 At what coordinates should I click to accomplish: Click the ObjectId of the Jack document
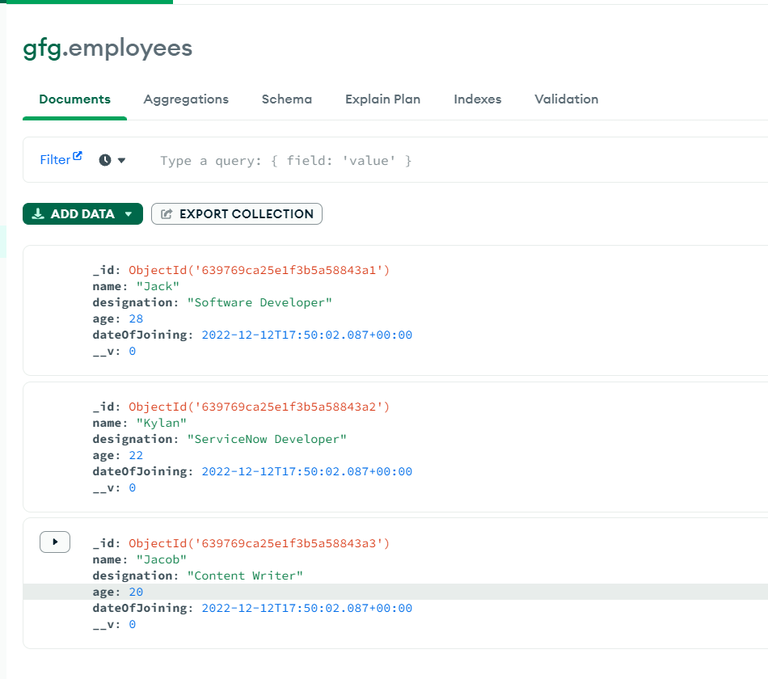259,270
